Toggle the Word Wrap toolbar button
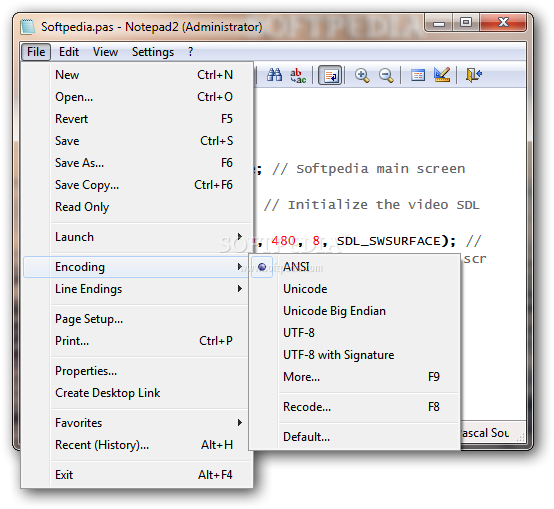 tap(330, 75)
